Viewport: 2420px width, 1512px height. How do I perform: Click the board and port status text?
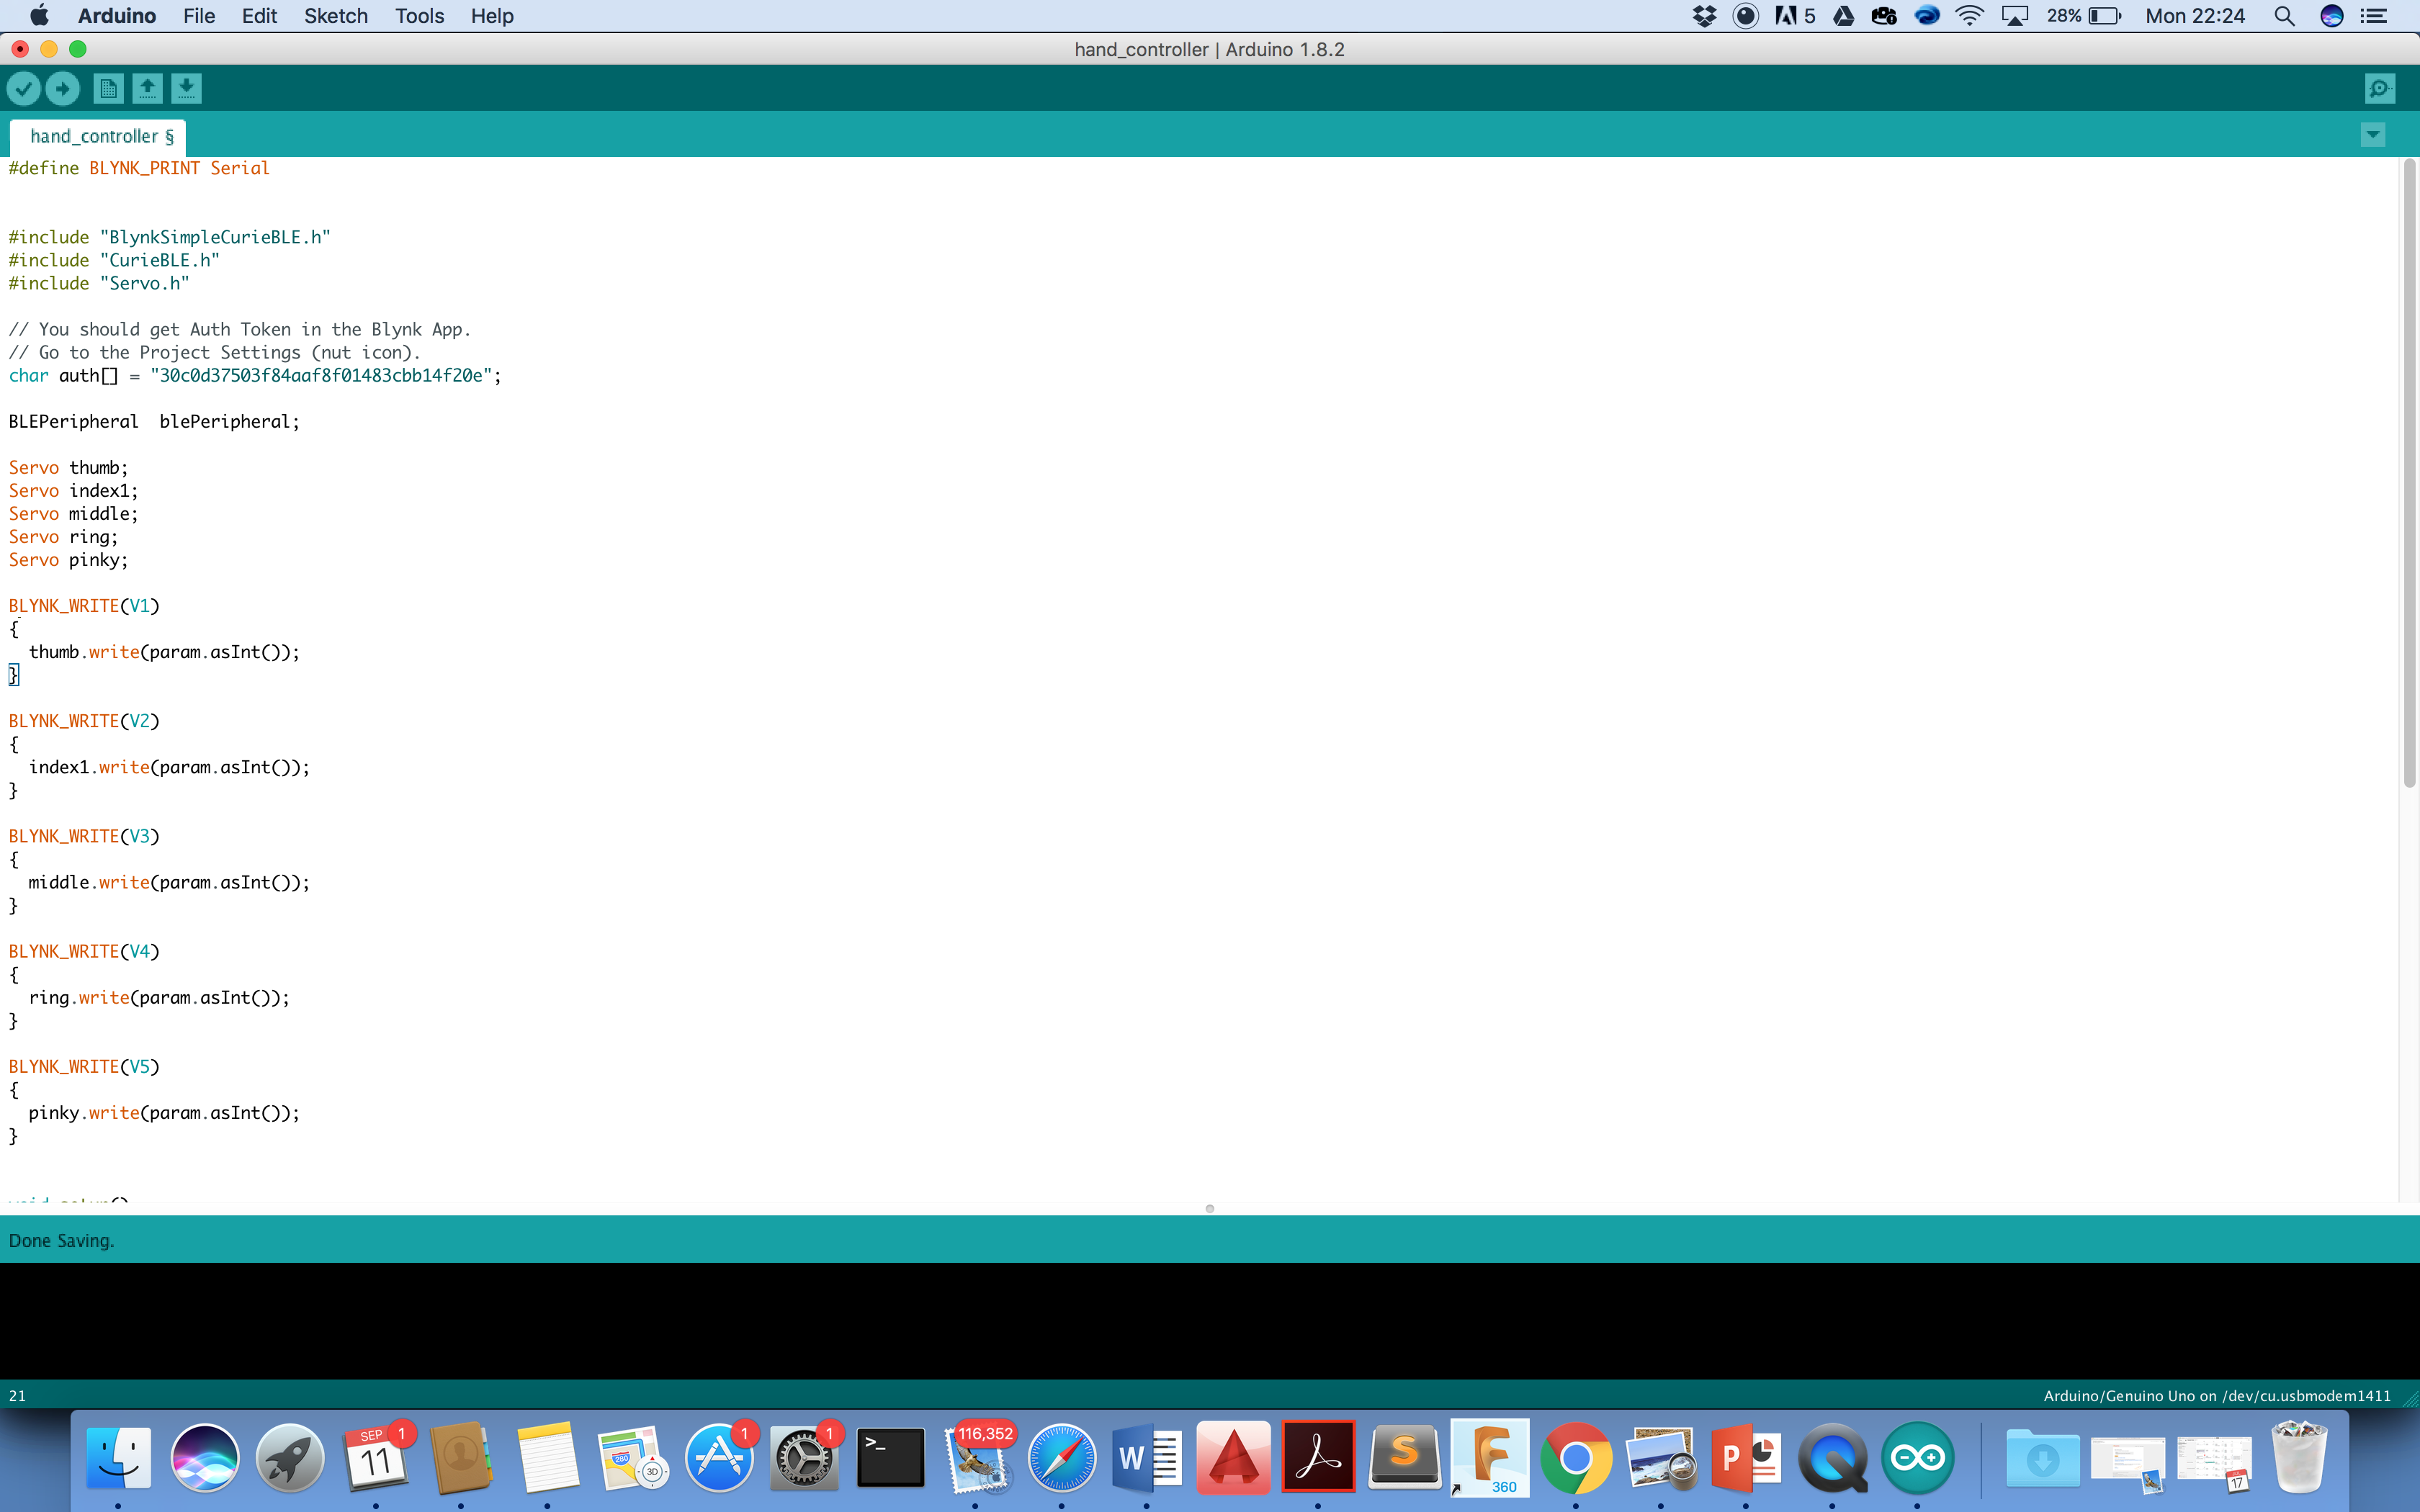(2216, 1396)
